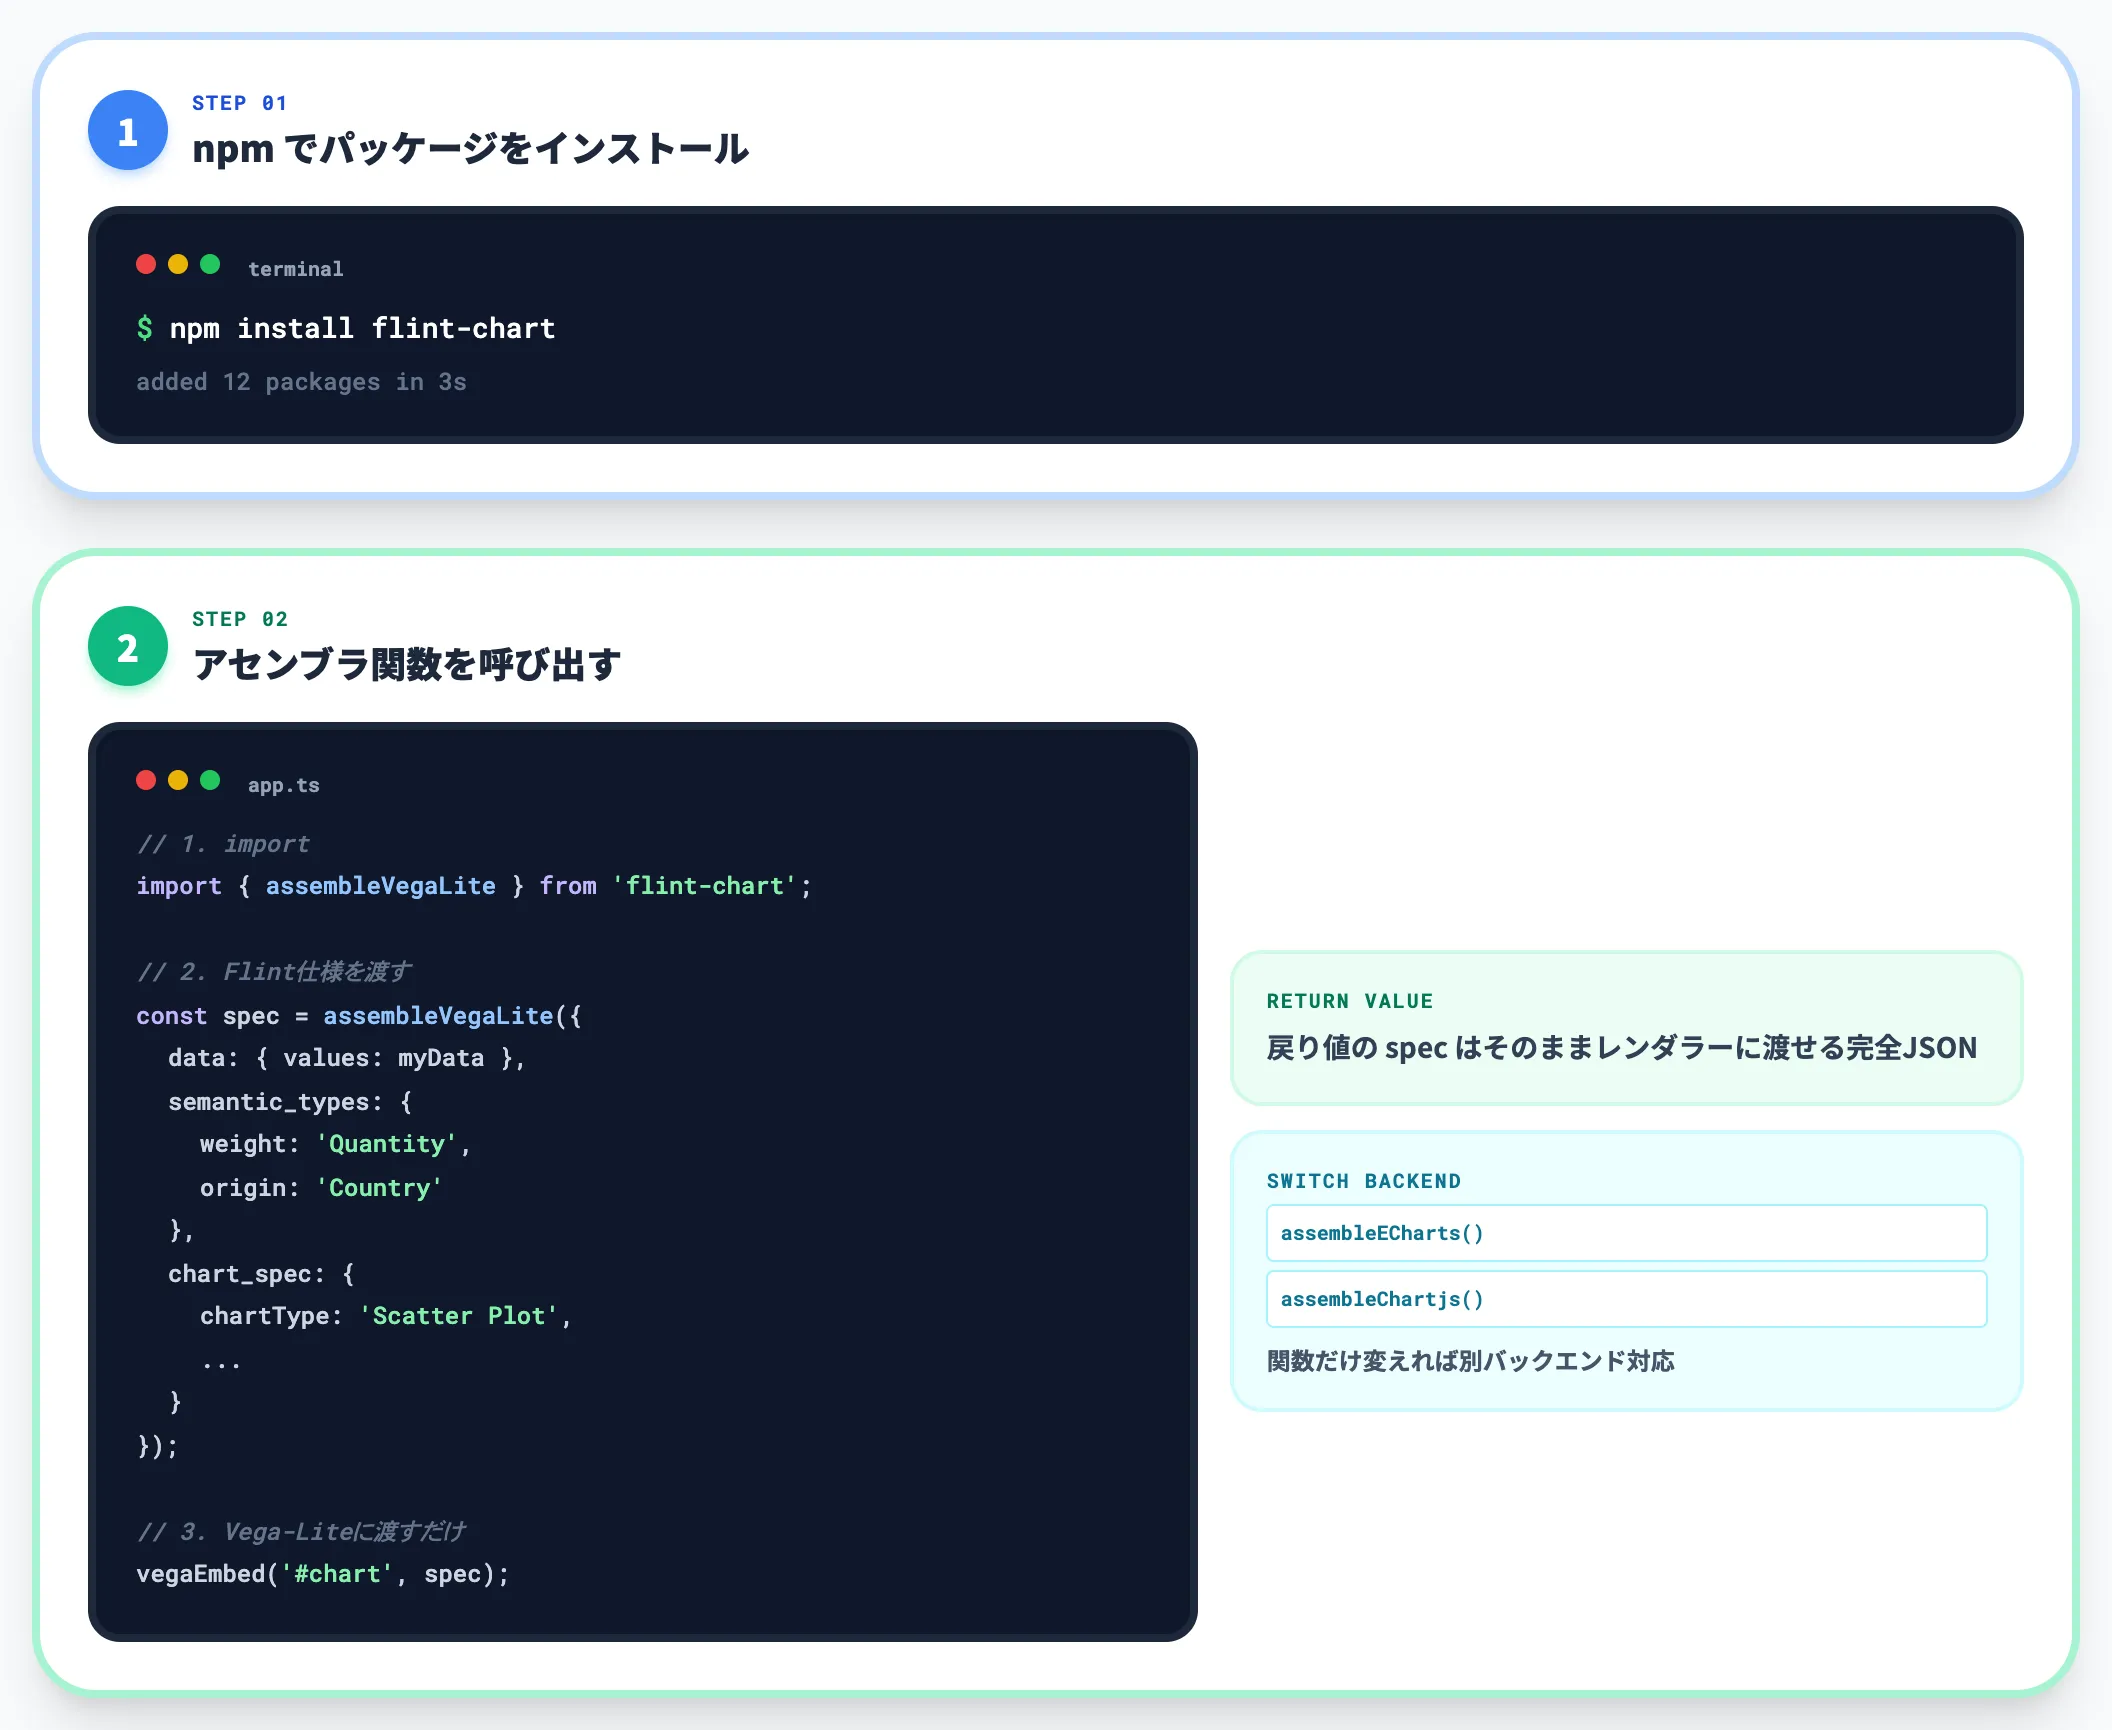The height and width of the screenshot is (1730, 2112).
Task: Click the 'chart_spec: {' line
Action: pyautogui.click(x=261, y=1274)
